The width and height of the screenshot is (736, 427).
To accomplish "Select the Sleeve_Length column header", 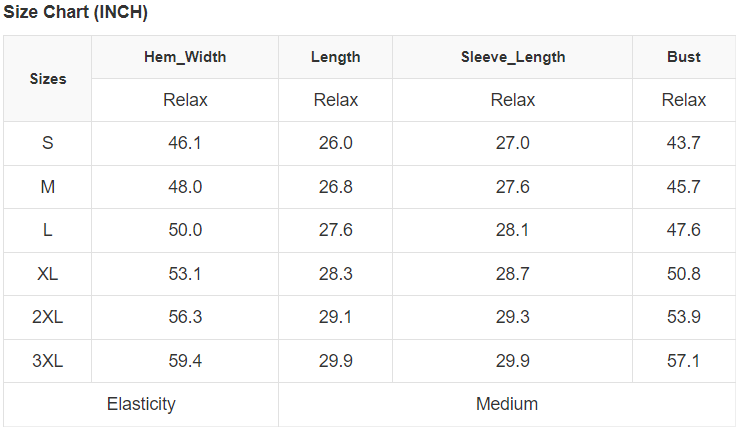I will [513, 57].
